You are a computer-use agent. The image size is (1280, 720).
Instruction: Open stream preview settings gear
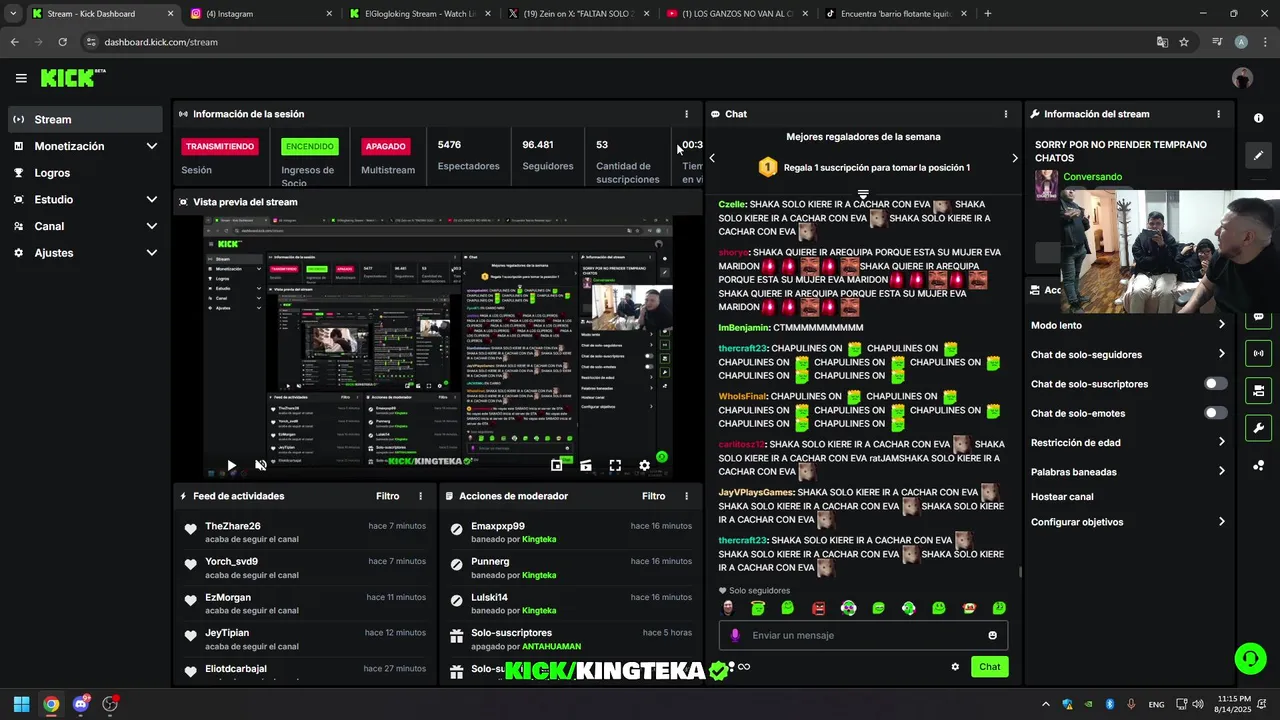(x=644, y=465)
